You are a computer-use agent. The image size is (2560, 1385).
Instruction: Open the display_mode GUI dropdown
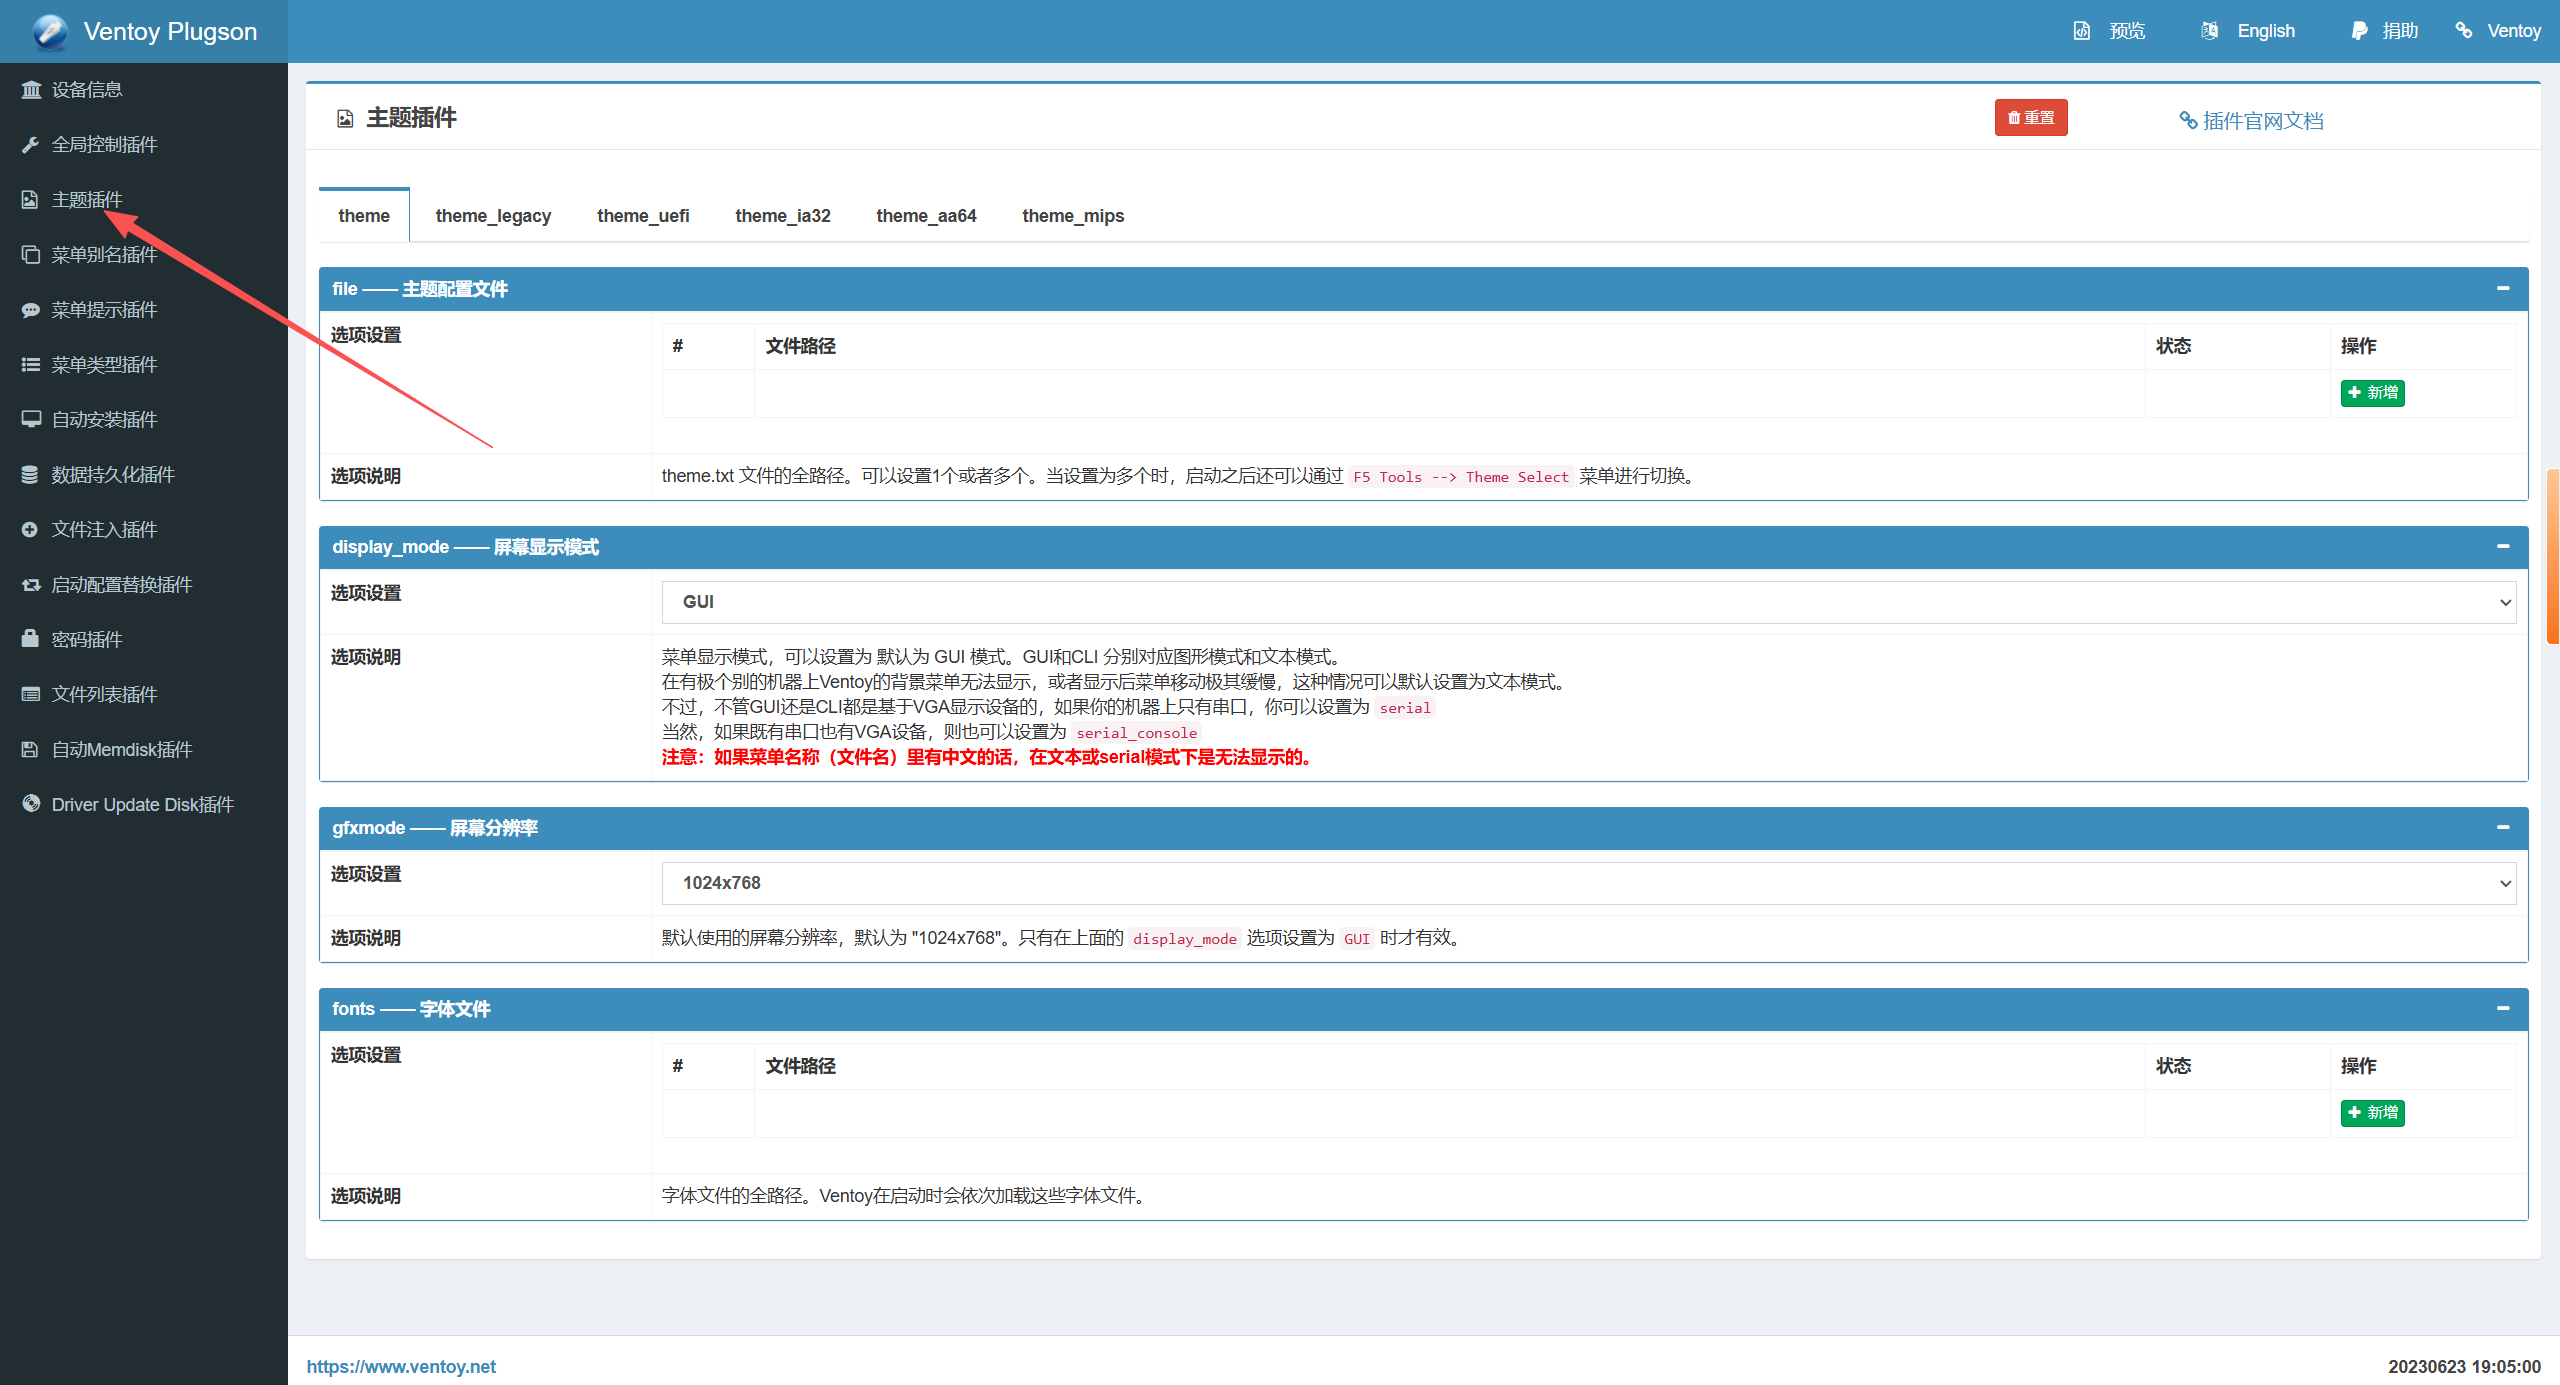(x=1588, y=602)
